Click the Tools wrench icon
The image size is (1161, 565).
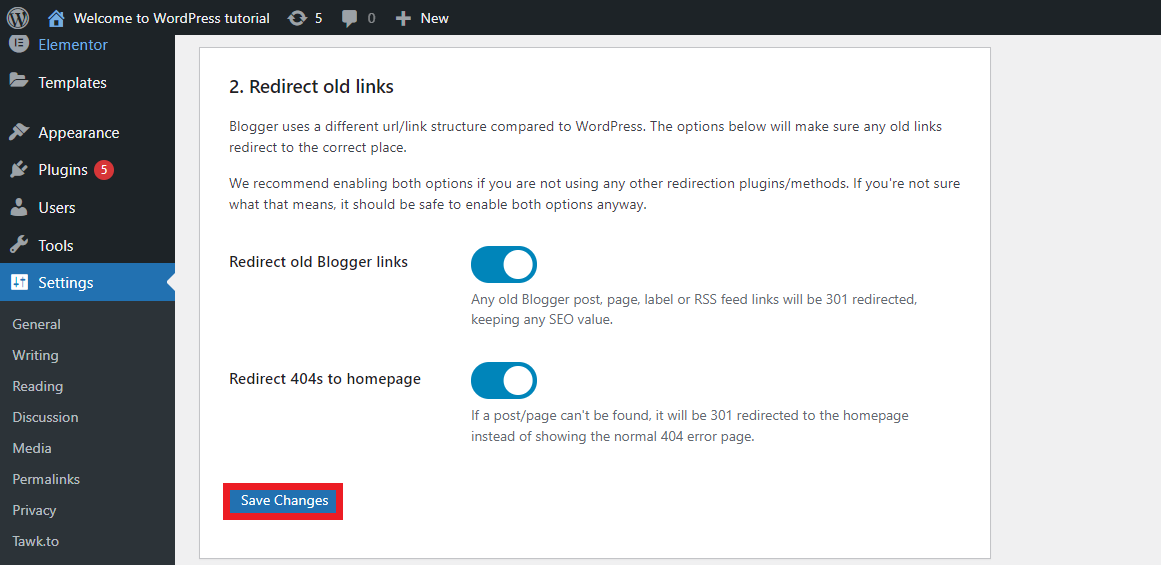[19, 245]
